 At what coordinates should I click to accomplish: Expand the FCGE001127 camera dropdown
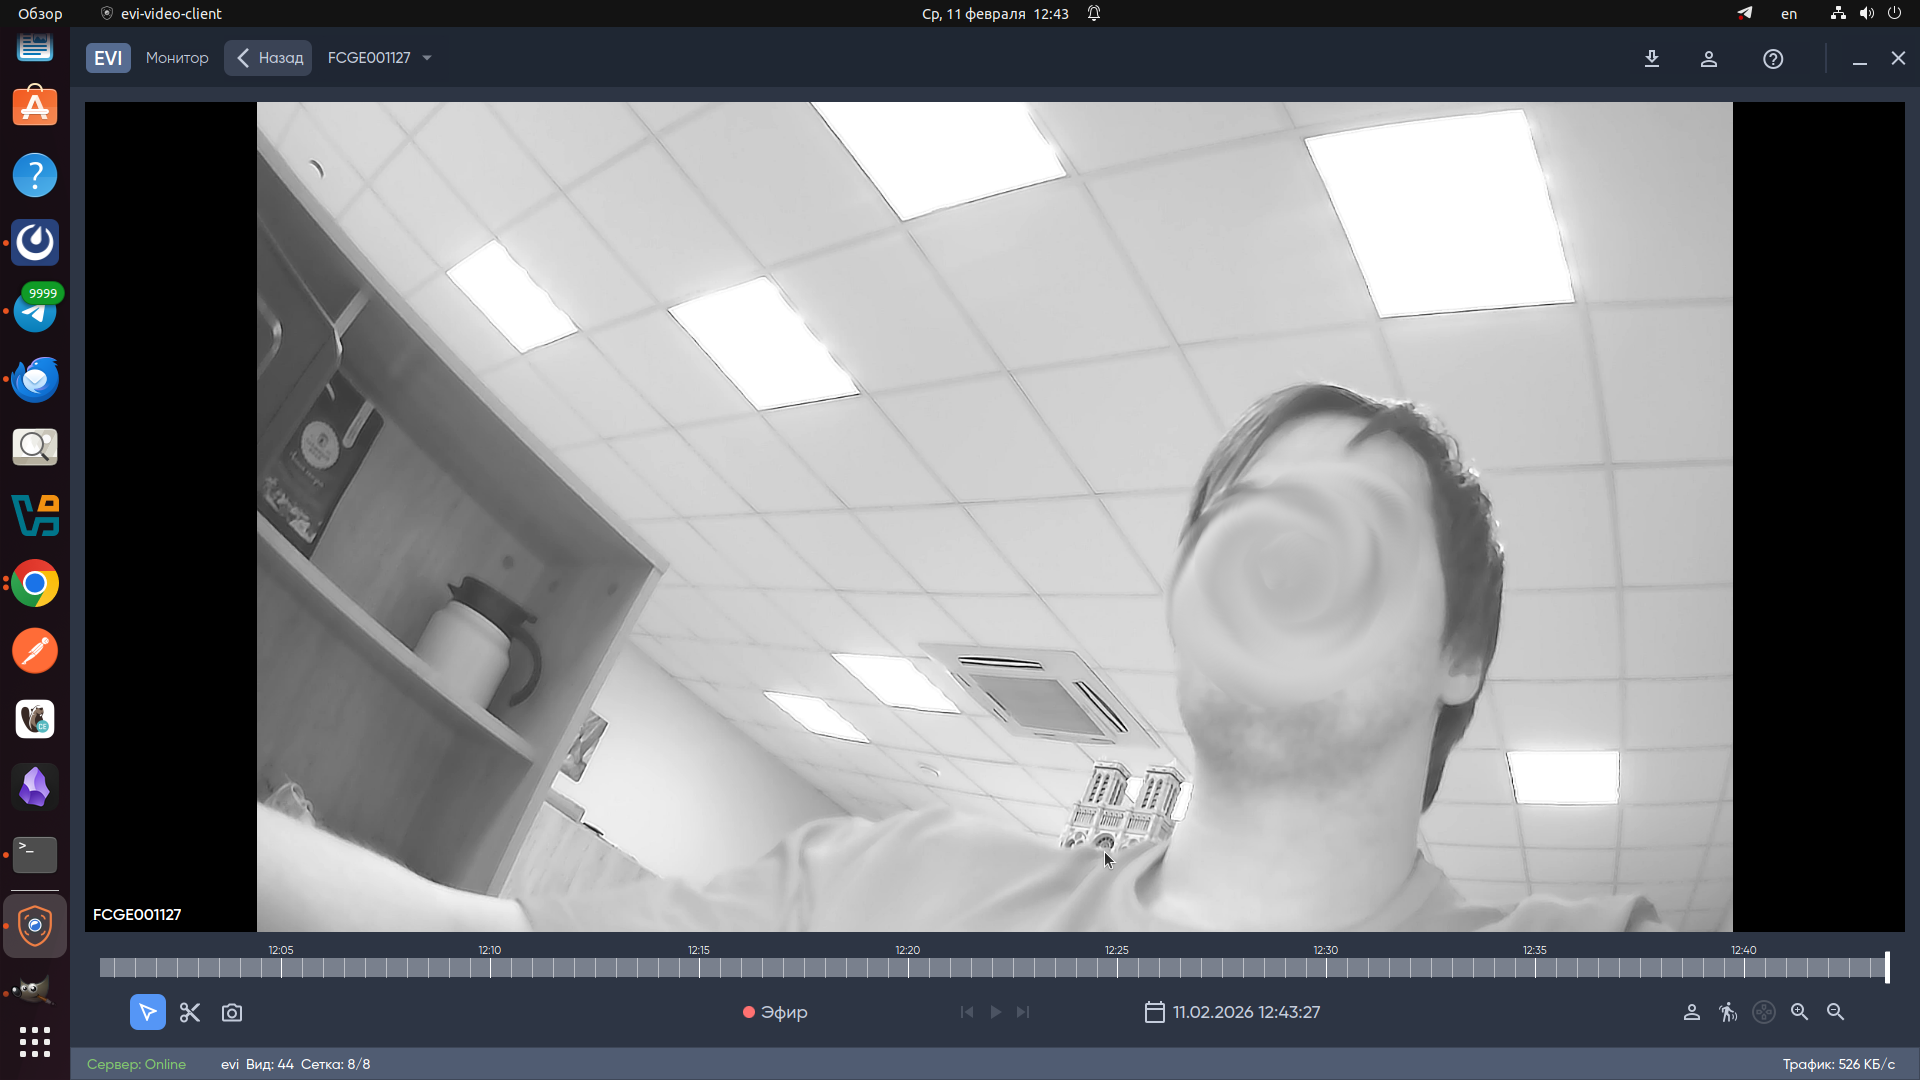point(427,58)
